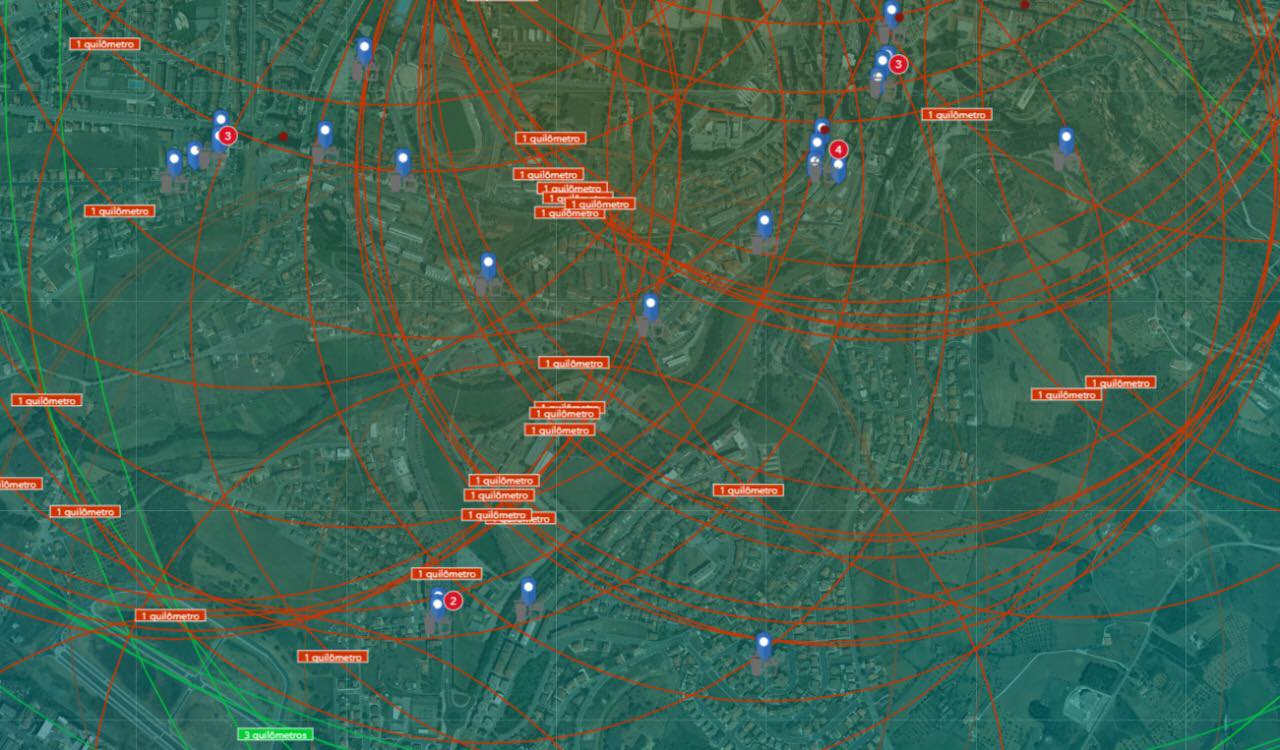Select the southernmost blue location pin

click(764, 646)
